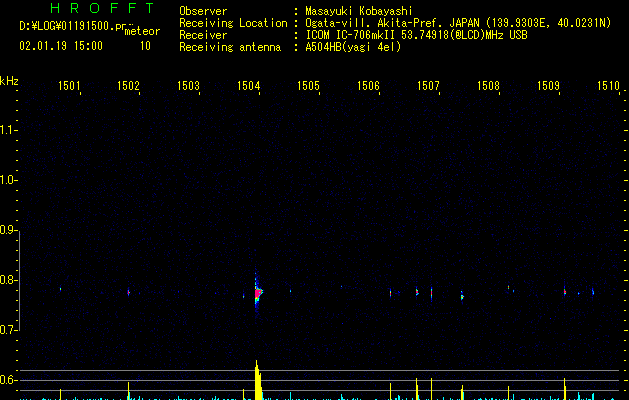
Task: Click the HROFFT title text
Action: [103, 8]
